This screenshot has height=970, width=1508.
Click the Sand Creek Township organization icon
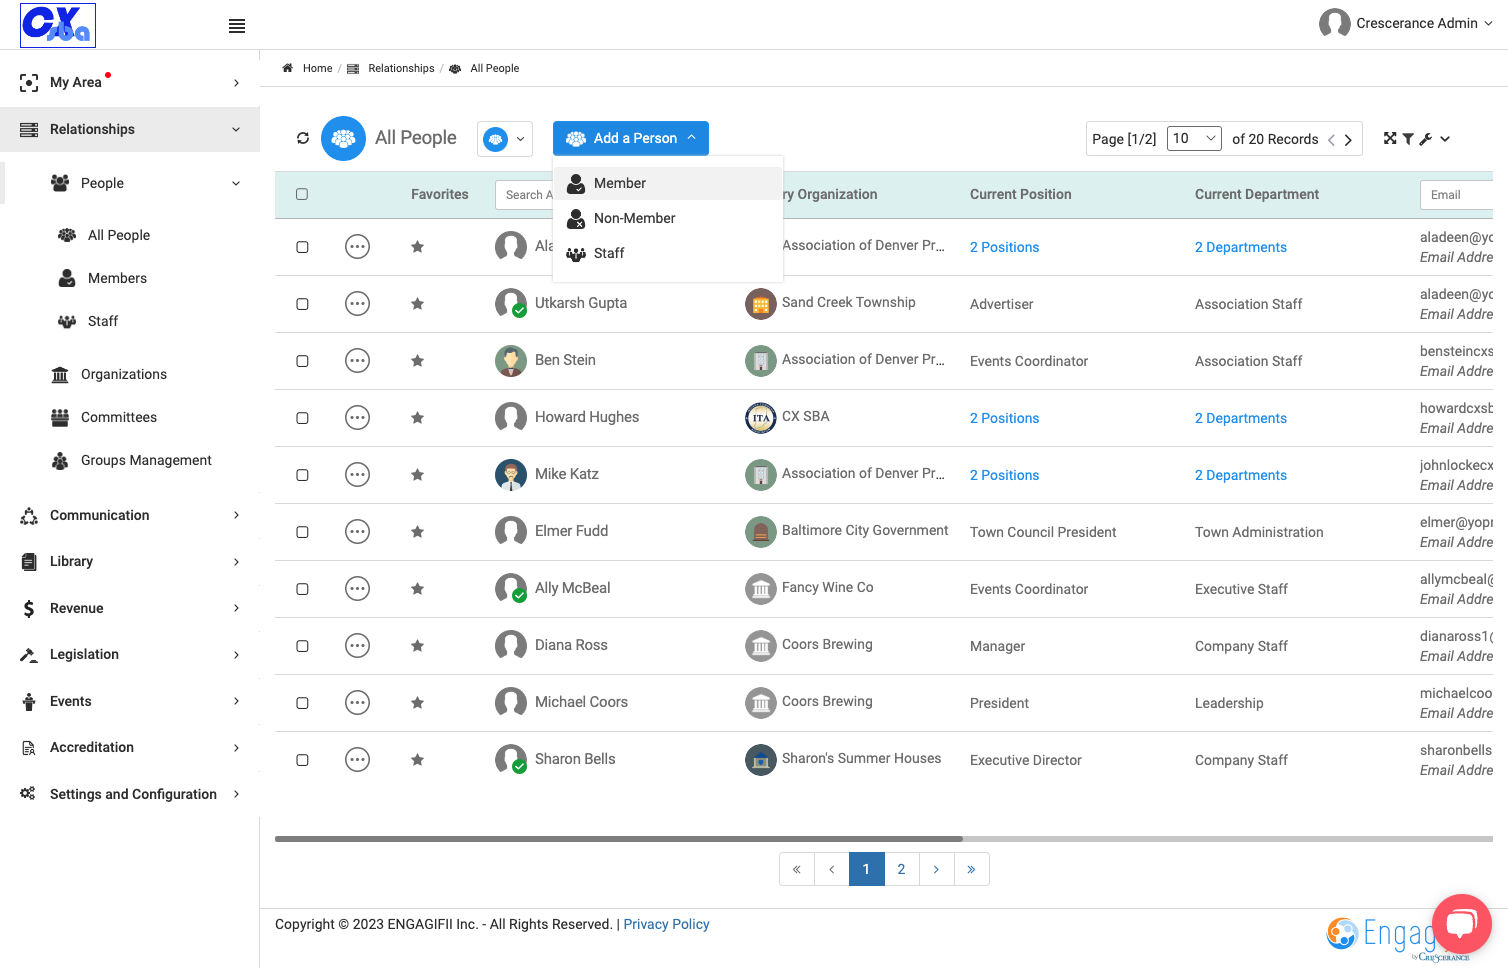pyautogui.click(x=761, y=303)
